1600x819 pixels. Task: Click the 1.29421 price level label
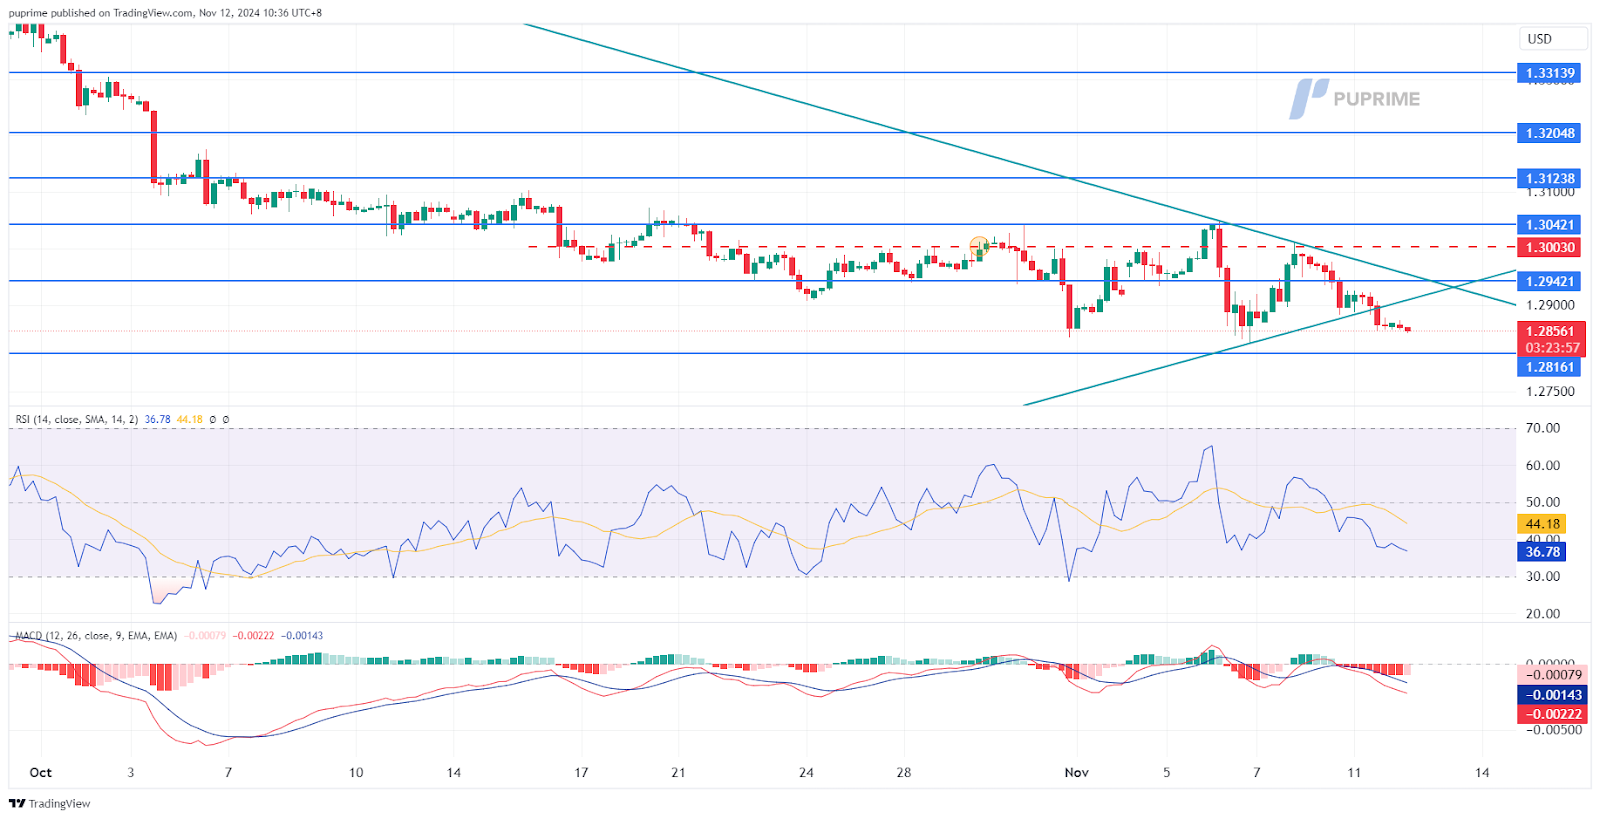click(x=1549, y=282)
